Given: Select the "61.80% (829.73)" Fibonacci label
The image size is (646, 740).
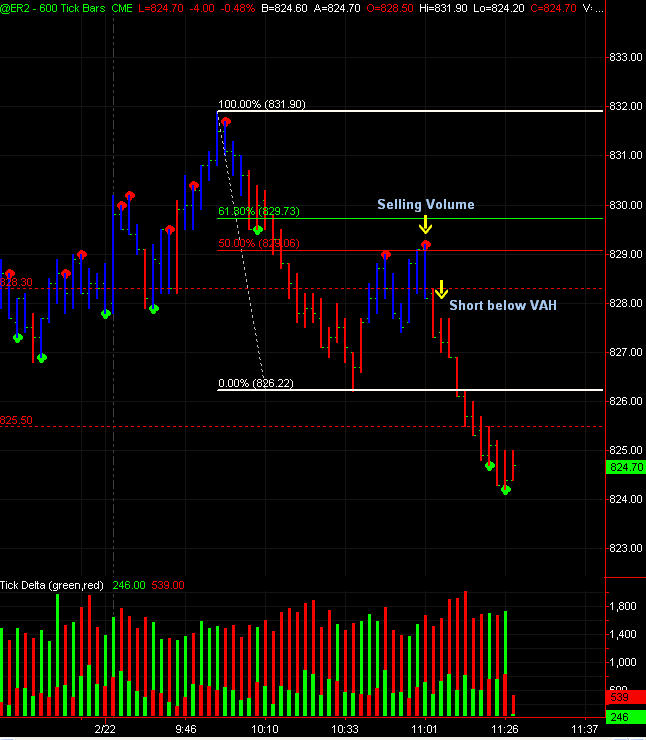Looking at the screenshot, I should (x=259, y=211).
